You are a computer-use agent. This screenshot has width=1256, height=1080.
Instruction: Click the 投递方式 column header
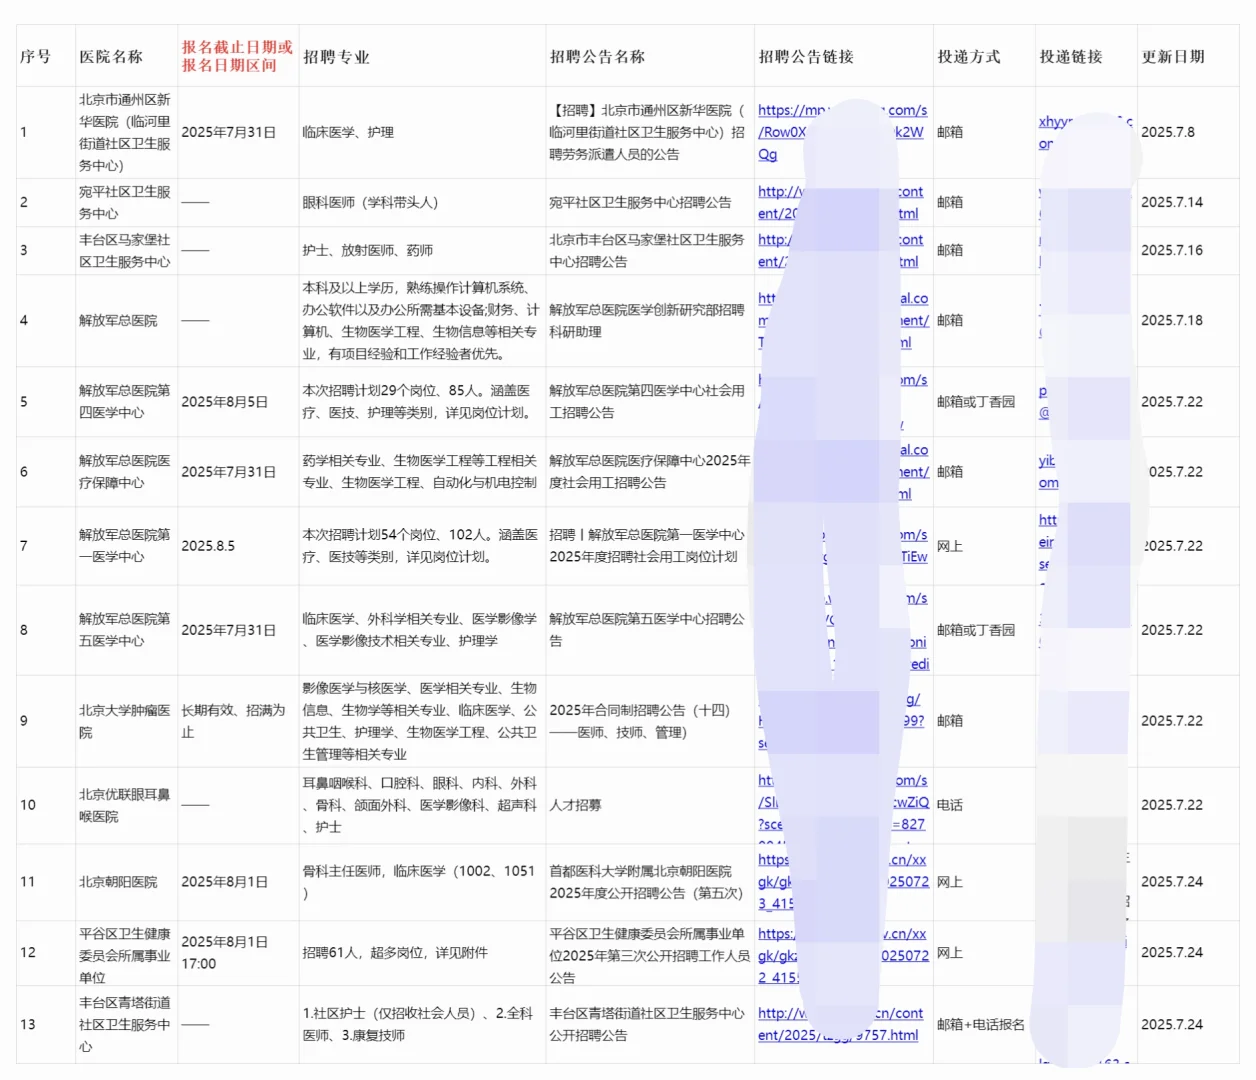tap(968, 57)
